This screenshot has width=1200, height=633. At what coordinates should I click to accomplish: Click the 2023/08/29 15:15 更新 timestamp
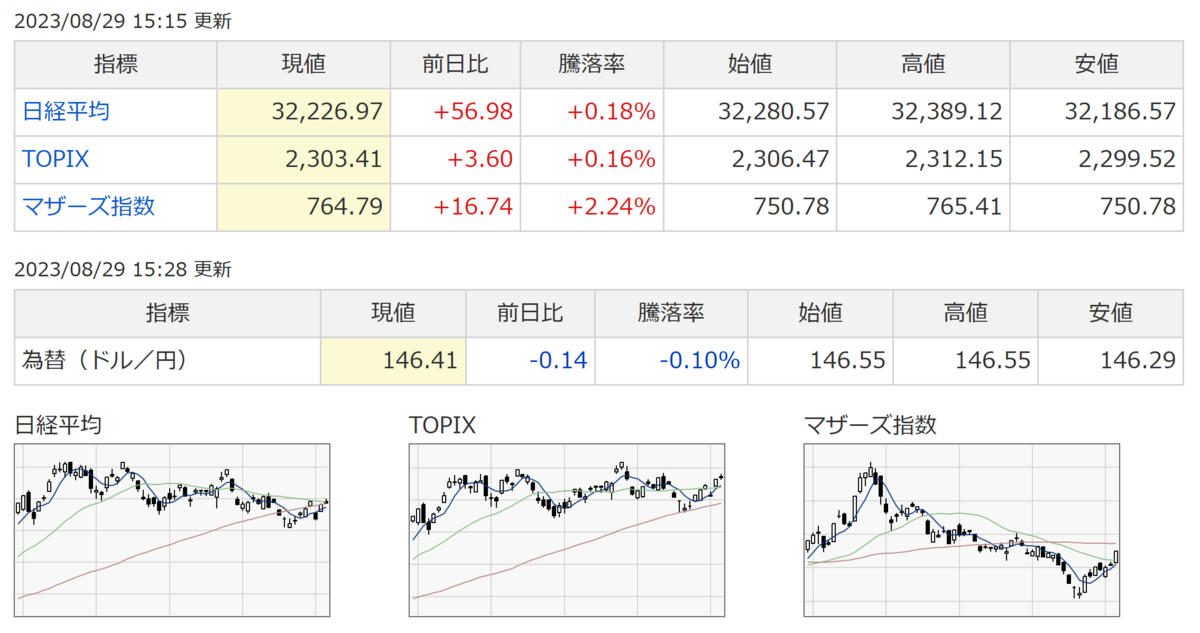123,21
